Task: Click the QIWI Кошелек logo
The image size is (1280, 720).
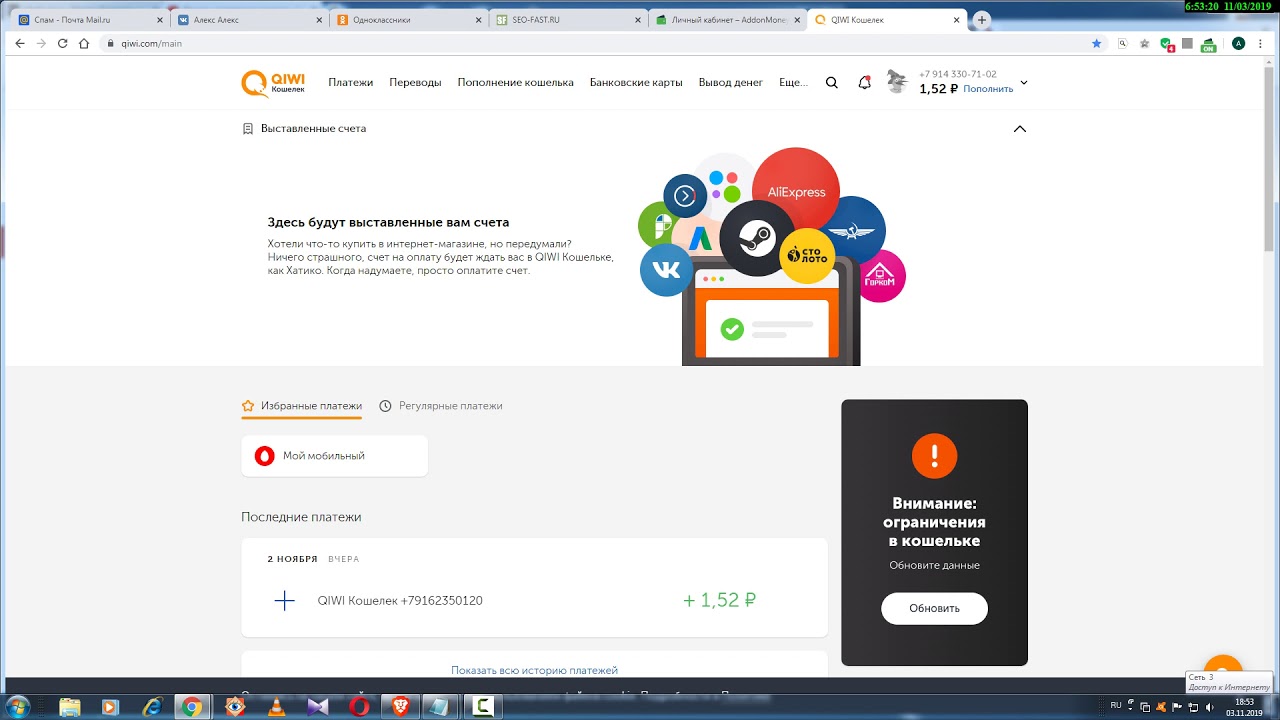Action: pyautogui.click(x=273, y=83)
